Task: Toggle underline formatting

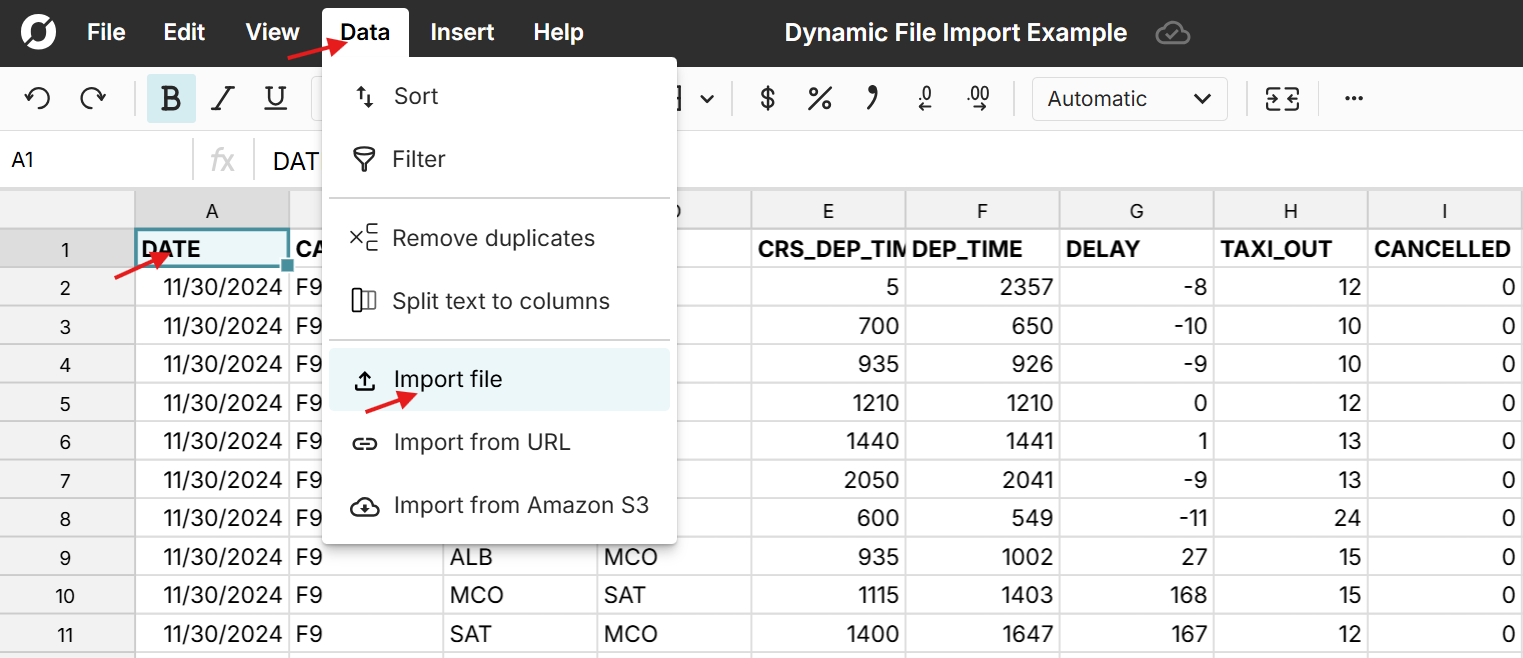Action: coord(275,98)
